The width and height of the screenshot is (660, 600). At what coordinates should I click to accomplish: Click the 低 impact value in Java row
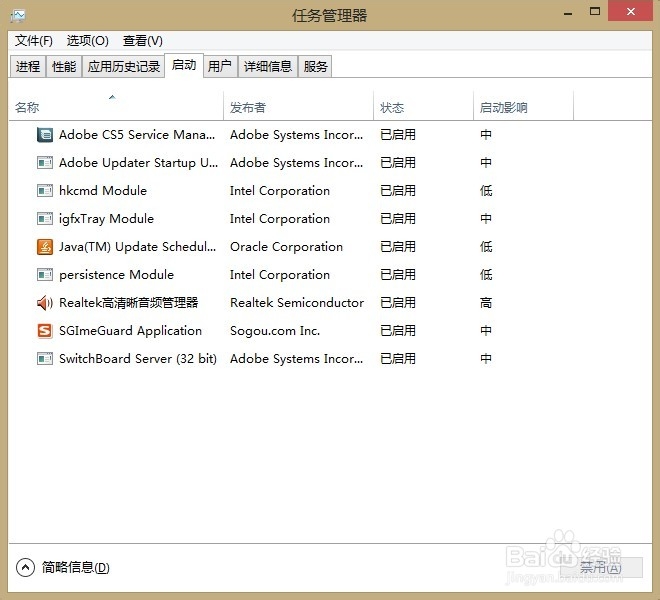[486, 247]
